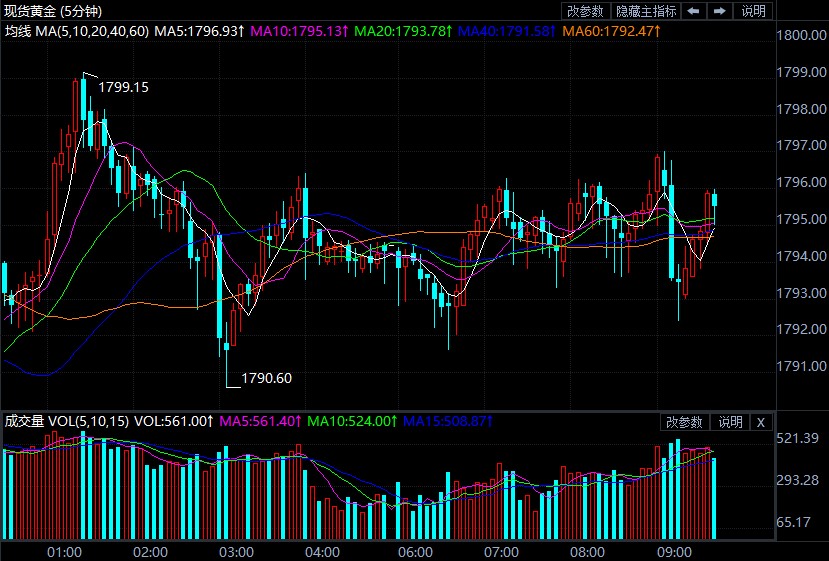Open 改参数 for the main chart
Image resolution: width=829 pixels, height=561 pixels.
[585, 11]
